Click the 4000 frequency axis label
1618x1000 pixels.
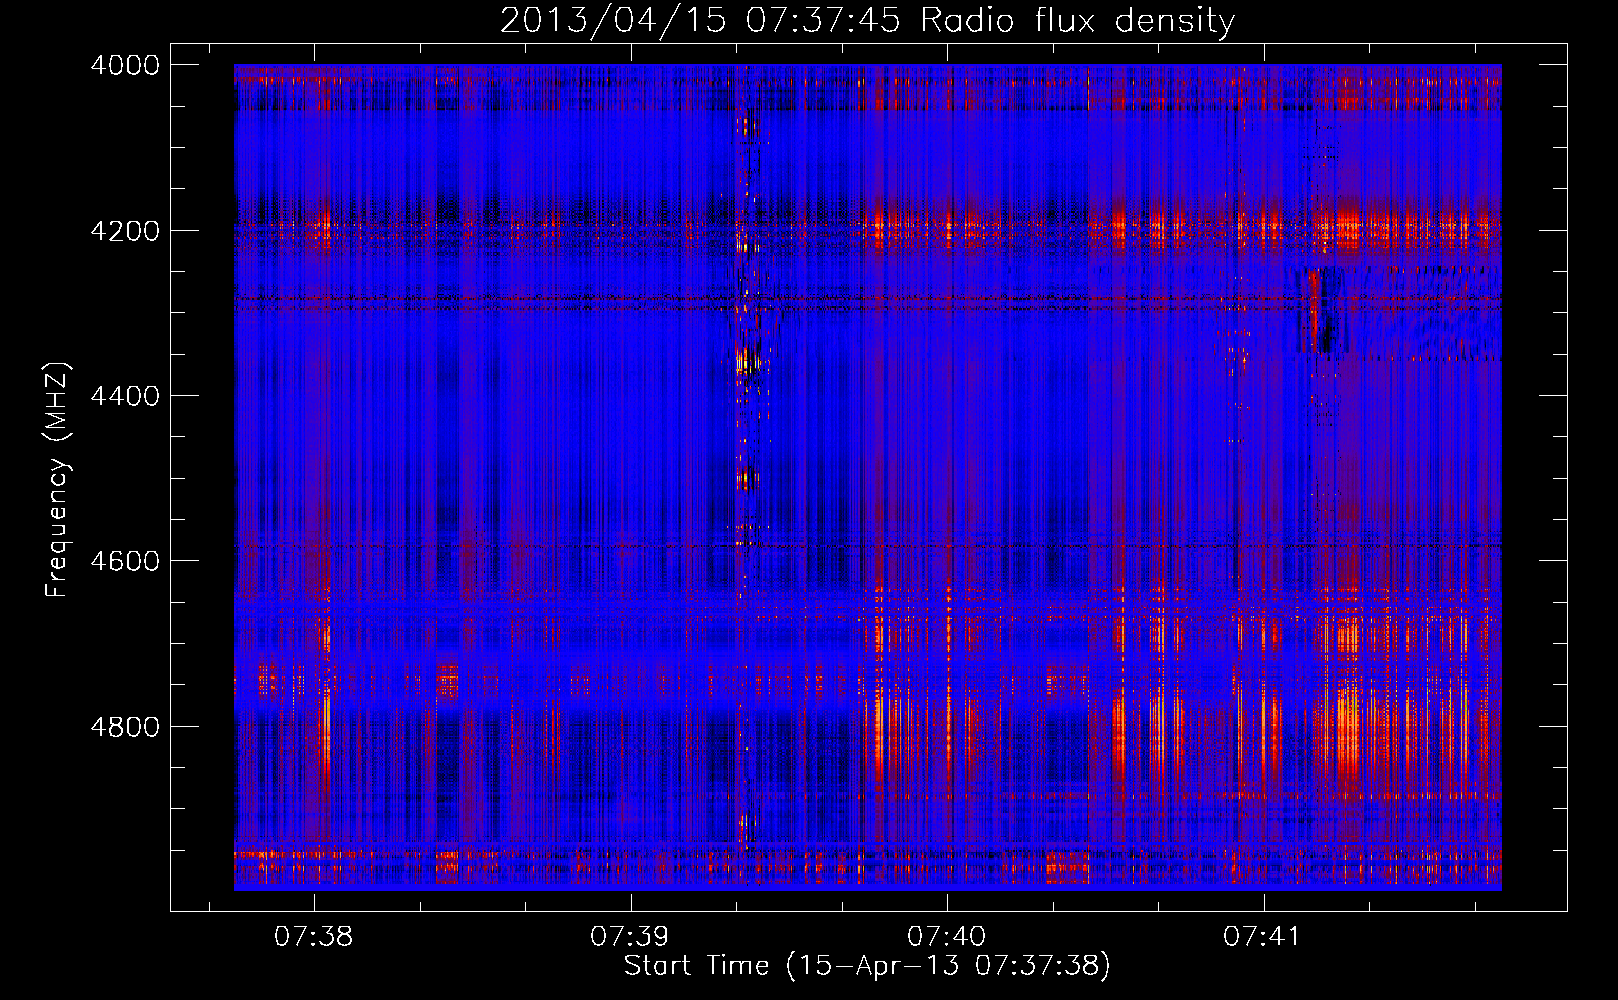[125, 65]
